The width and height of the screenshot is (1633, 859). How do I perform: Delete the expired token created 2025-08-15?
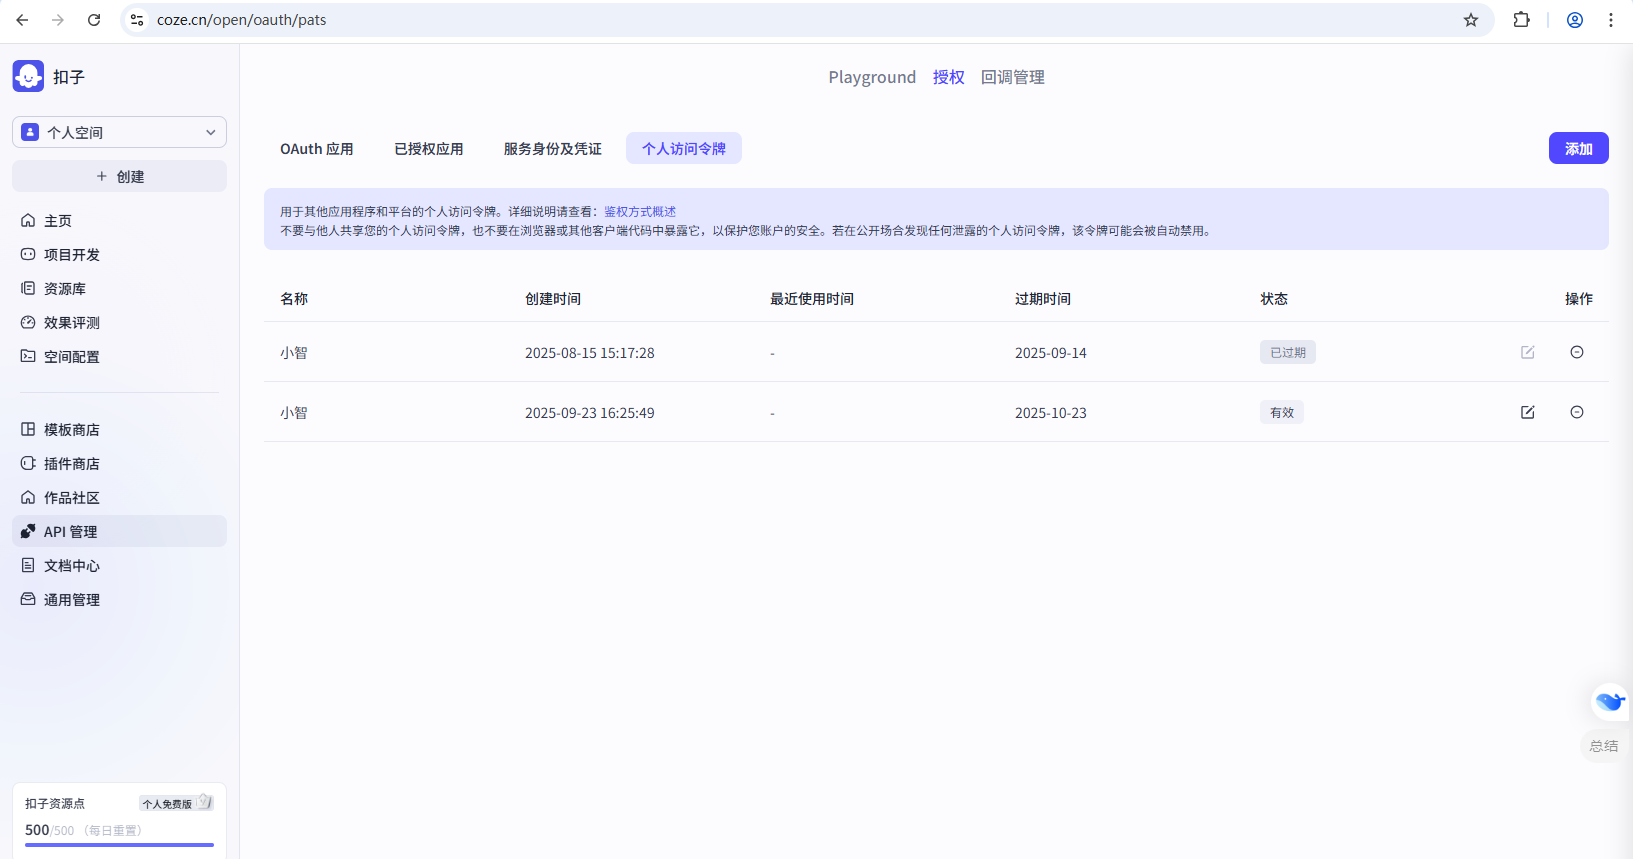click(1577, 352)
